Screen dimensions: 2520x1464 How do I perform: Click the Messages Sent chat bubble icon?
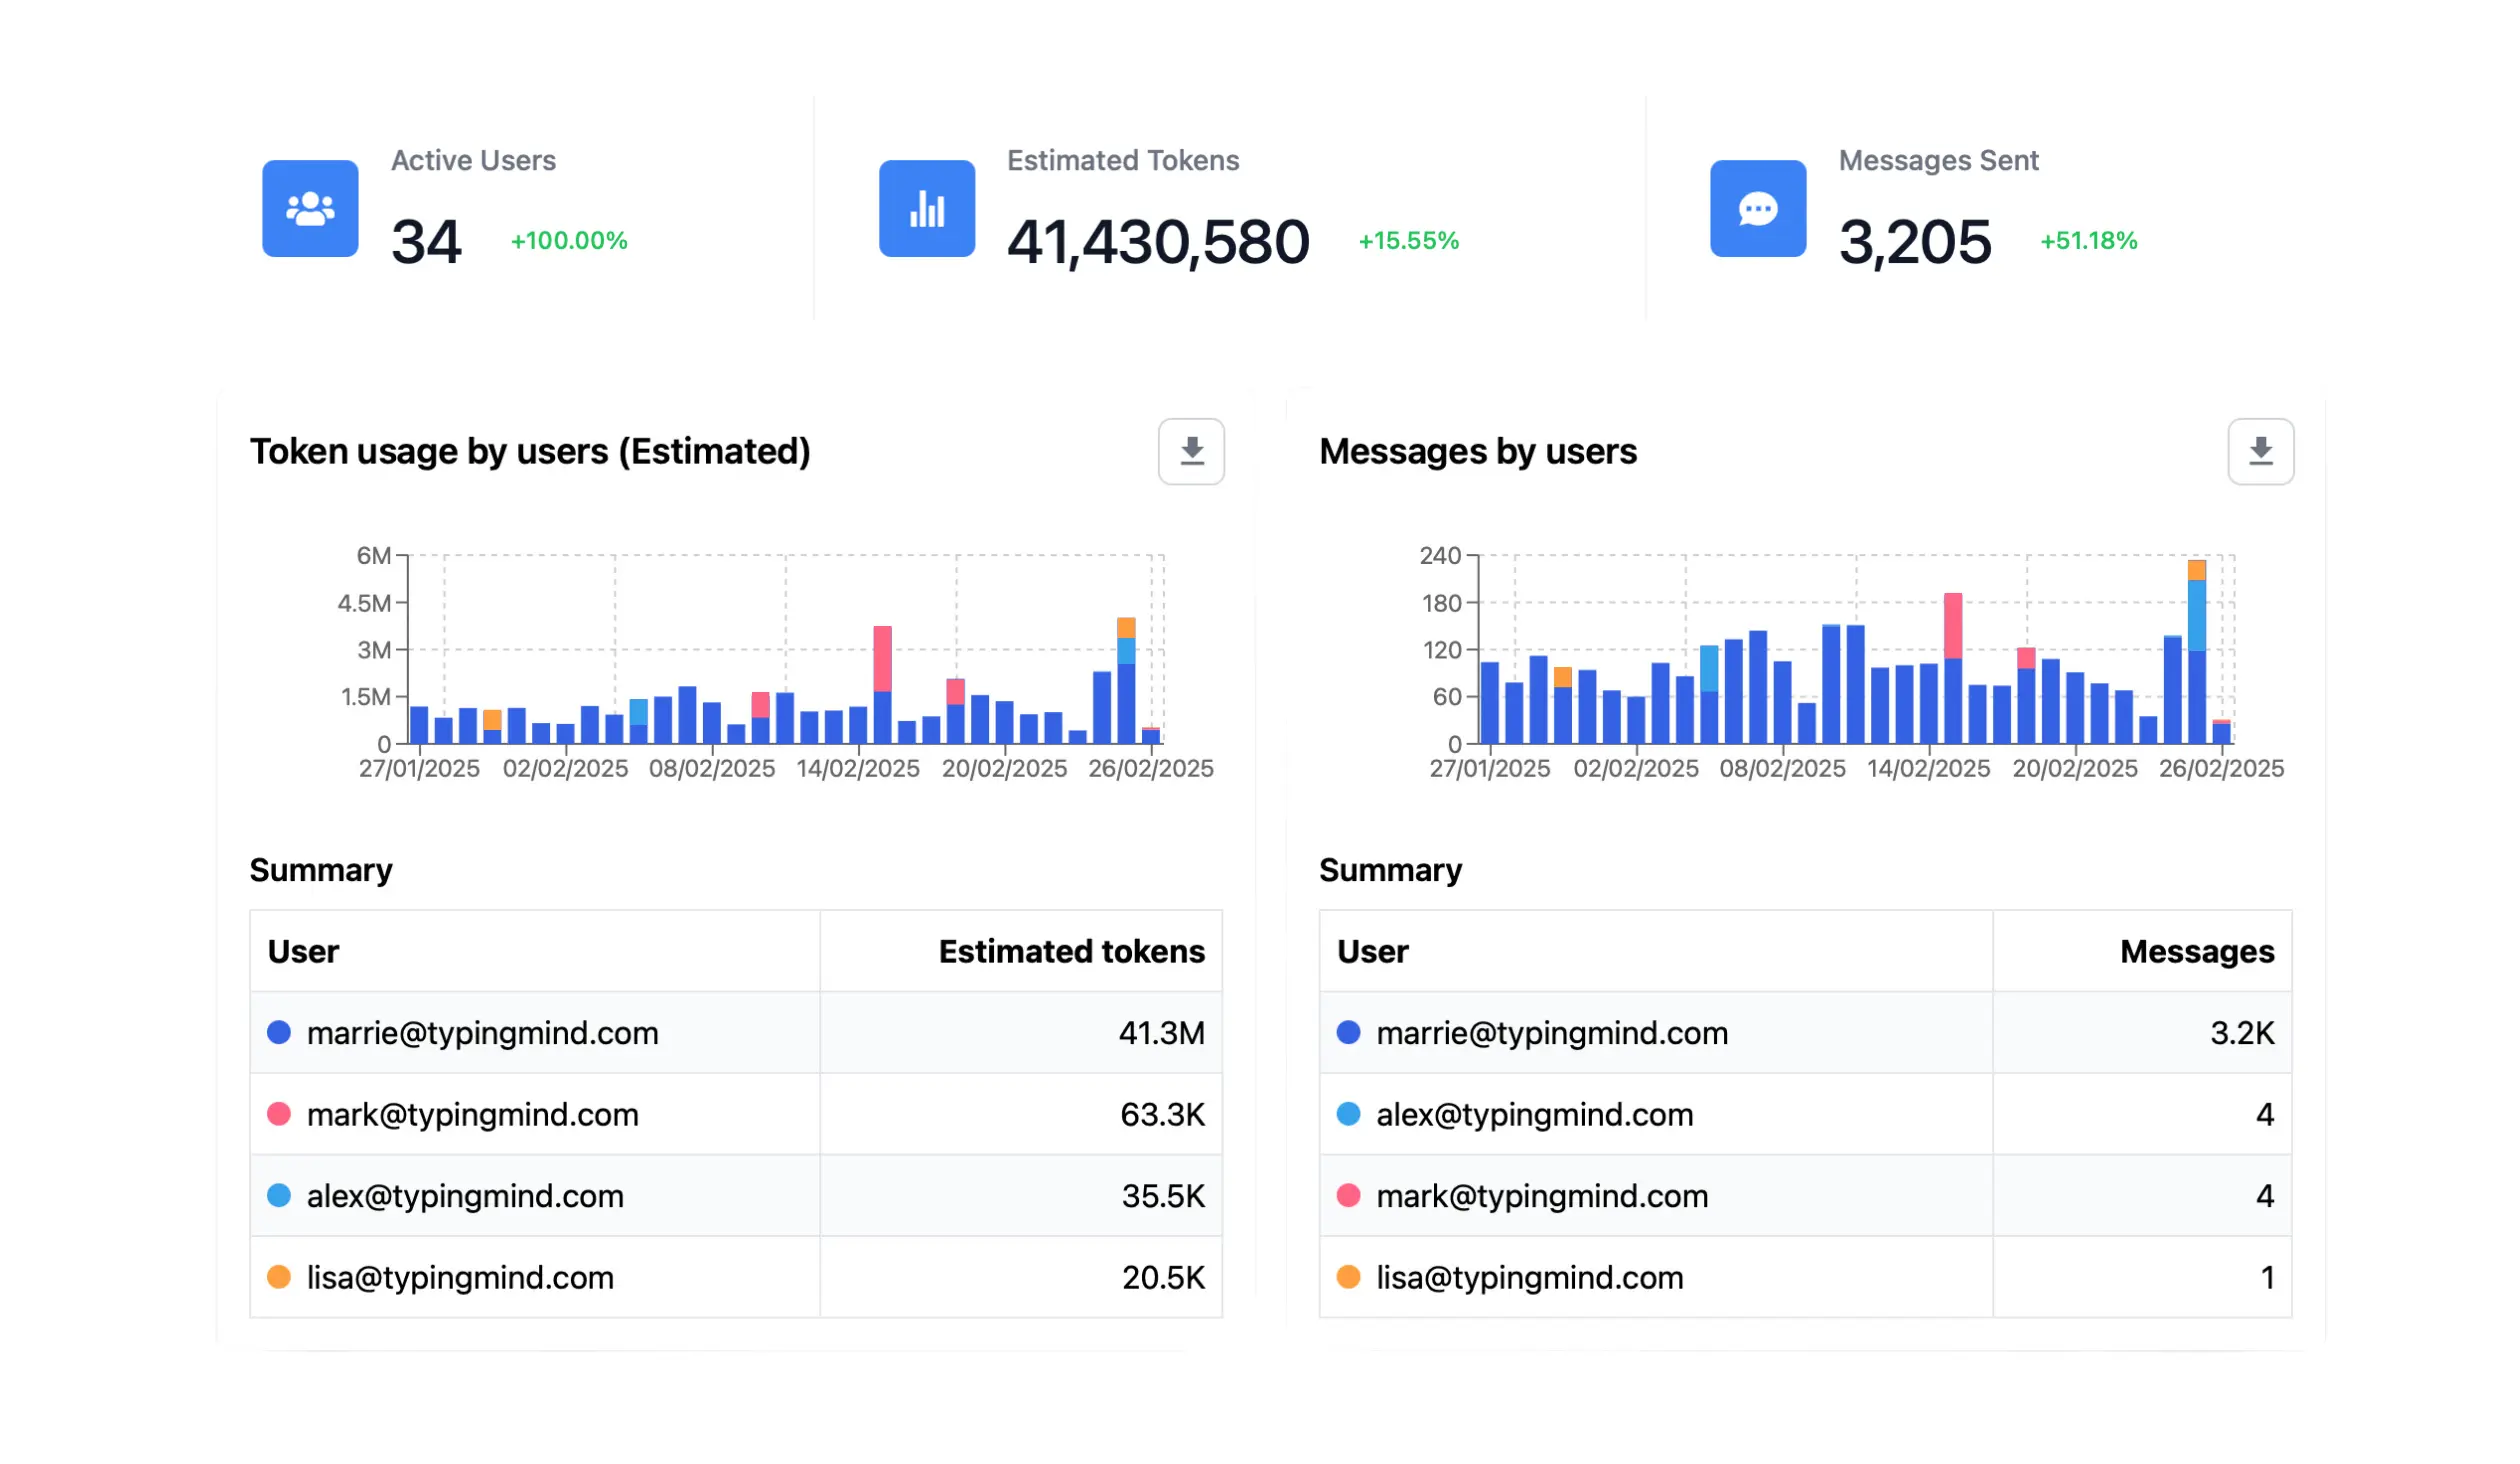click(1757, 207)
